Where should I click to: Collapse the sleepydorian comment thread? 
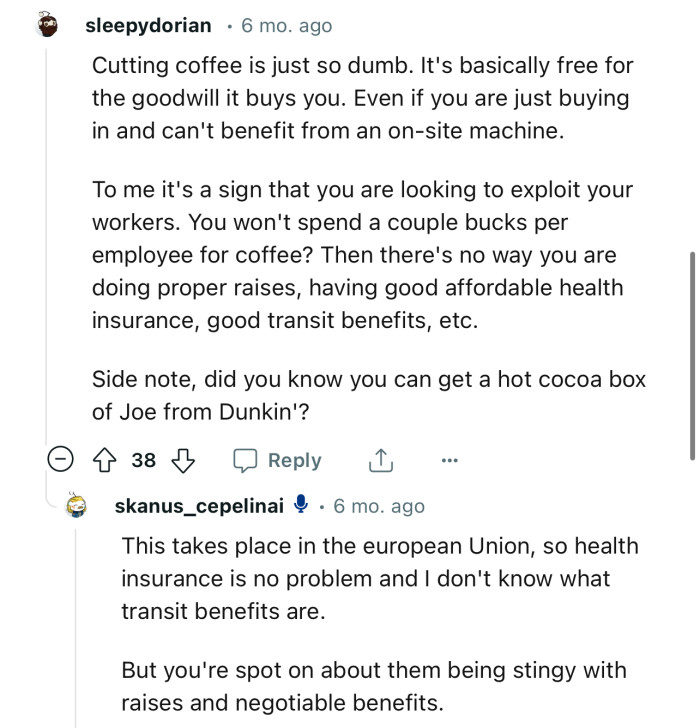60,460
